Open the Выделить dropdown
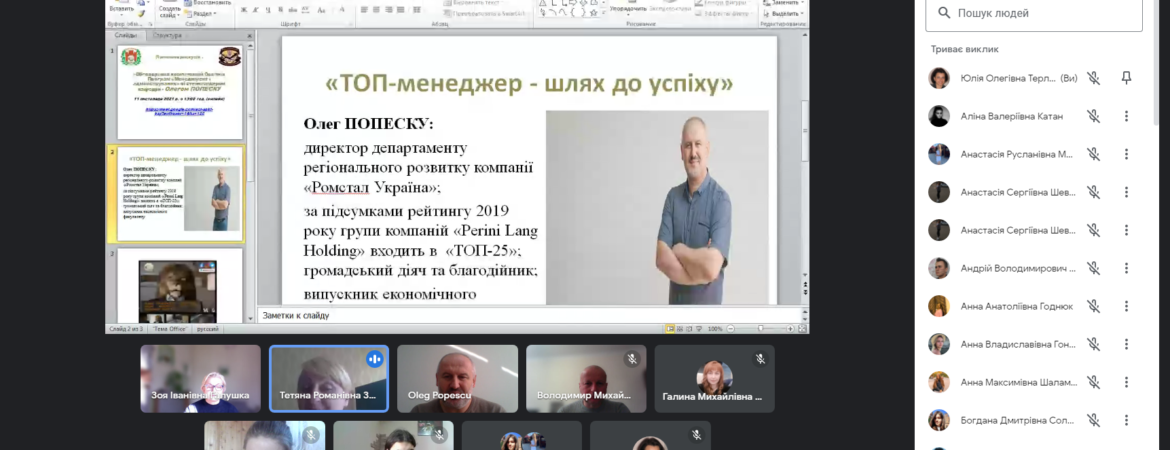The image size is (1170, 450). [x=782, y=13]
